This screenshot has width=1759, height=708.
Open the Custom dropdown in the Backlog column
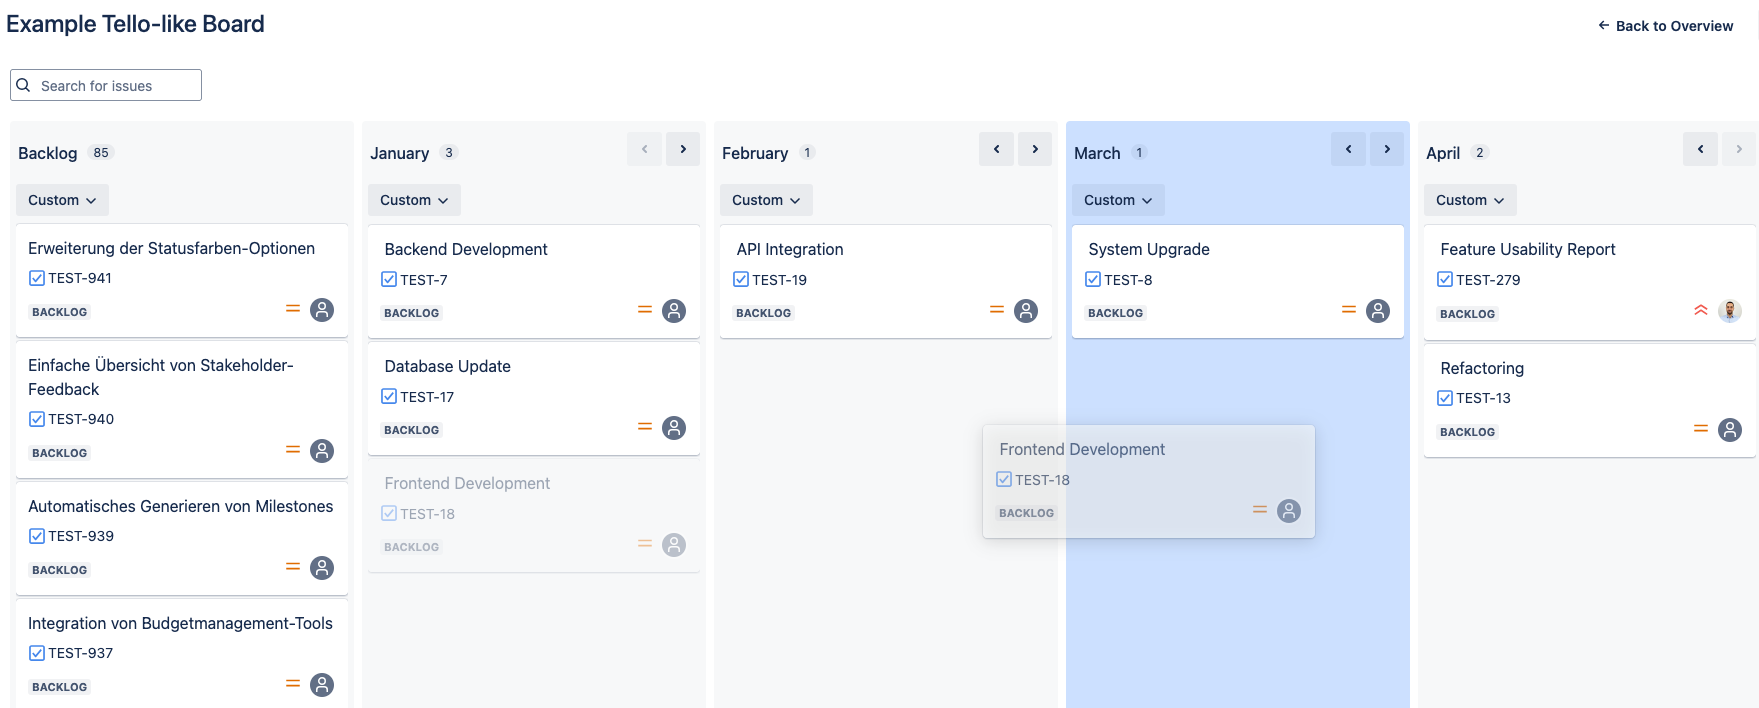(62, 200)
